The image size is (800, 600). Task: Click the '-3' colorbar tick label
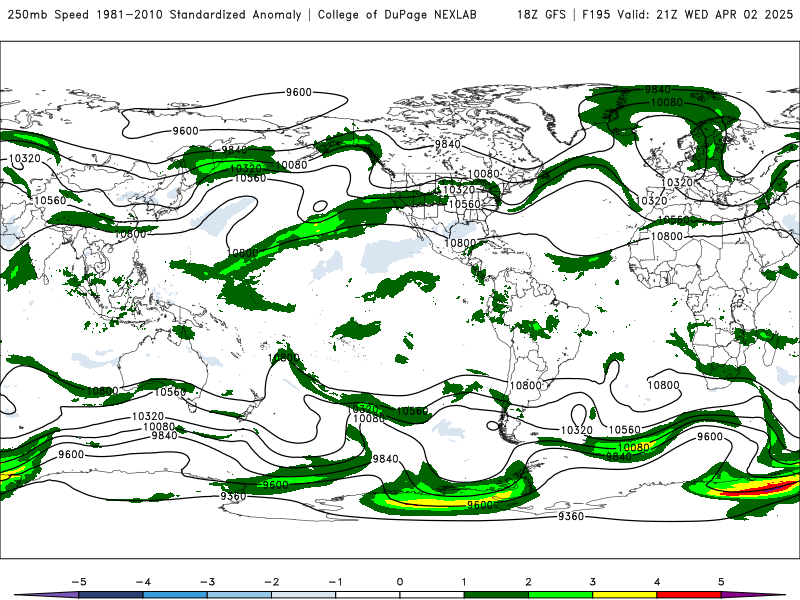coord(207,582)
